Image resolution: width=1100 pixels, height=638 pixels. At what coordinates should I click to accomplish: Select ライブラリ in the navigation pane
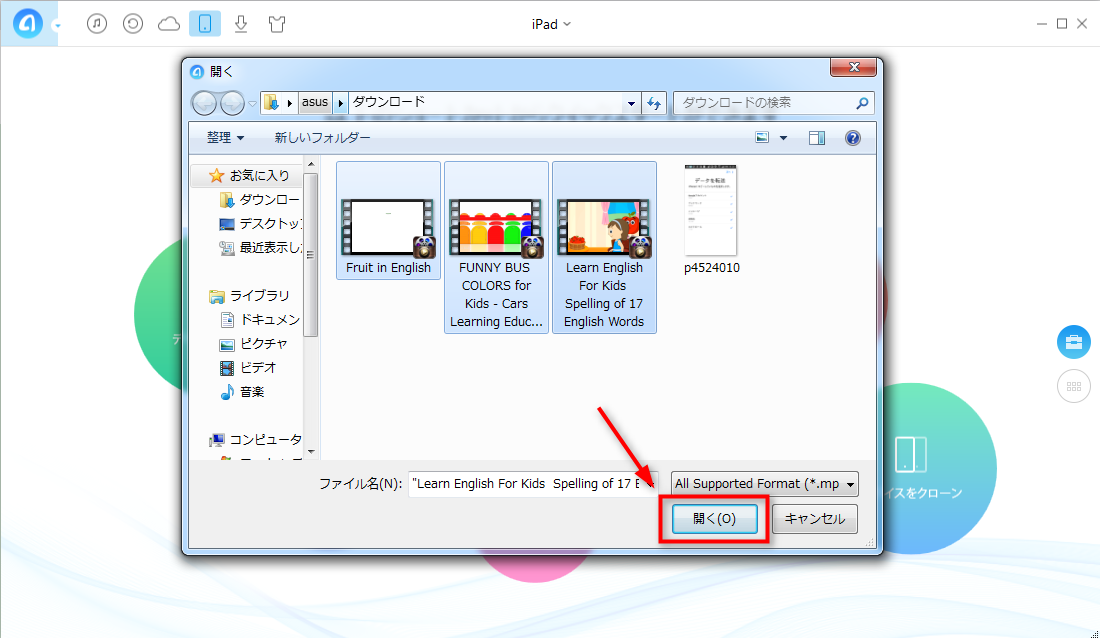250,295
